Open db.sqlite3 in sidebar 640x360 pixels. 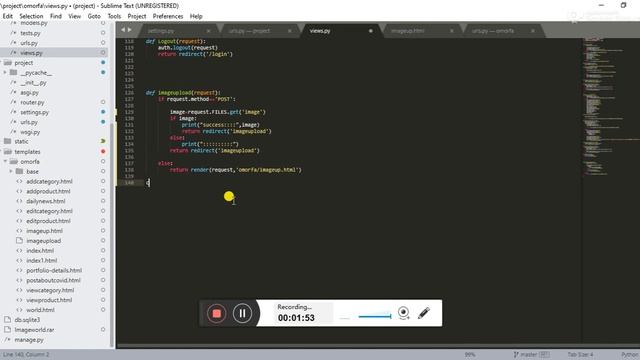[27, 320]
